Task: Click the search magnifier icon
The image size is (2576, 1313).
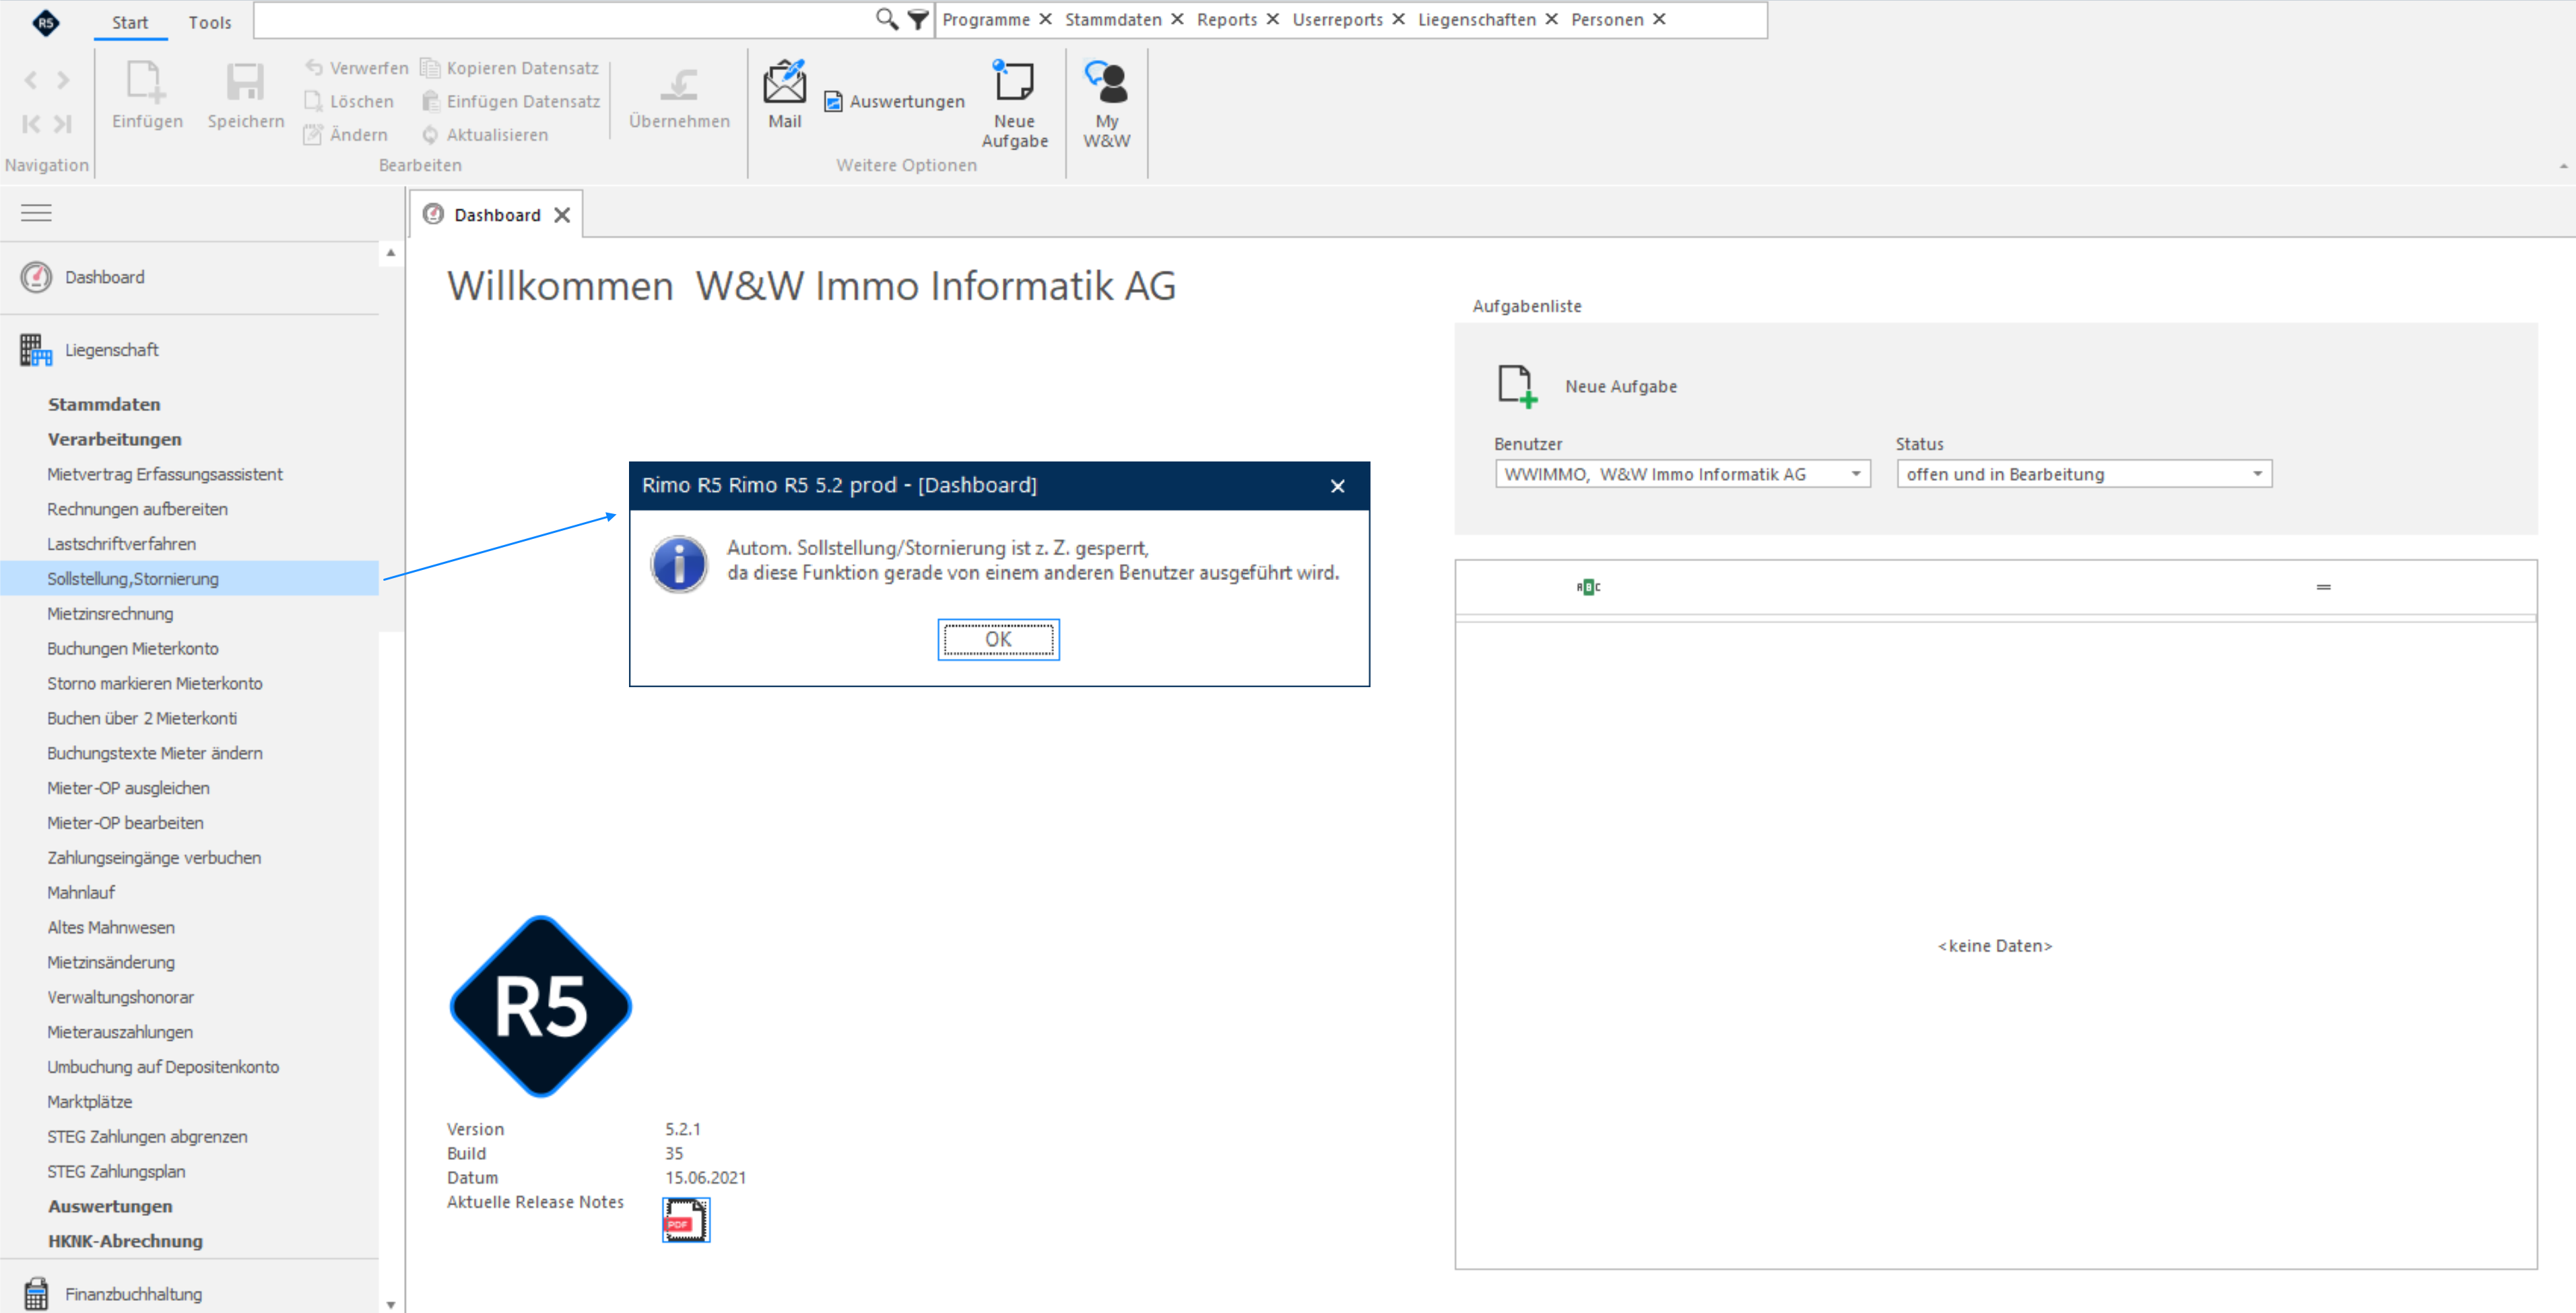Action: click(x=886, y=19)
